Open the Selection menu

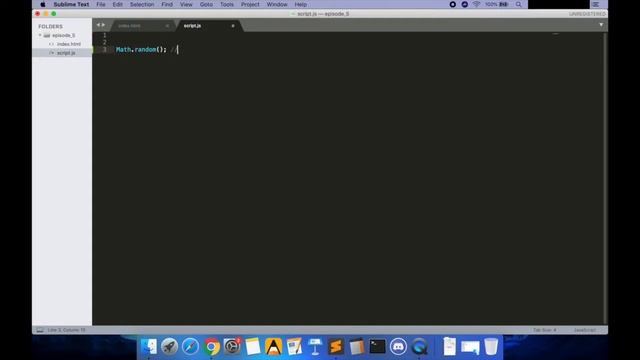pos(142,4)
